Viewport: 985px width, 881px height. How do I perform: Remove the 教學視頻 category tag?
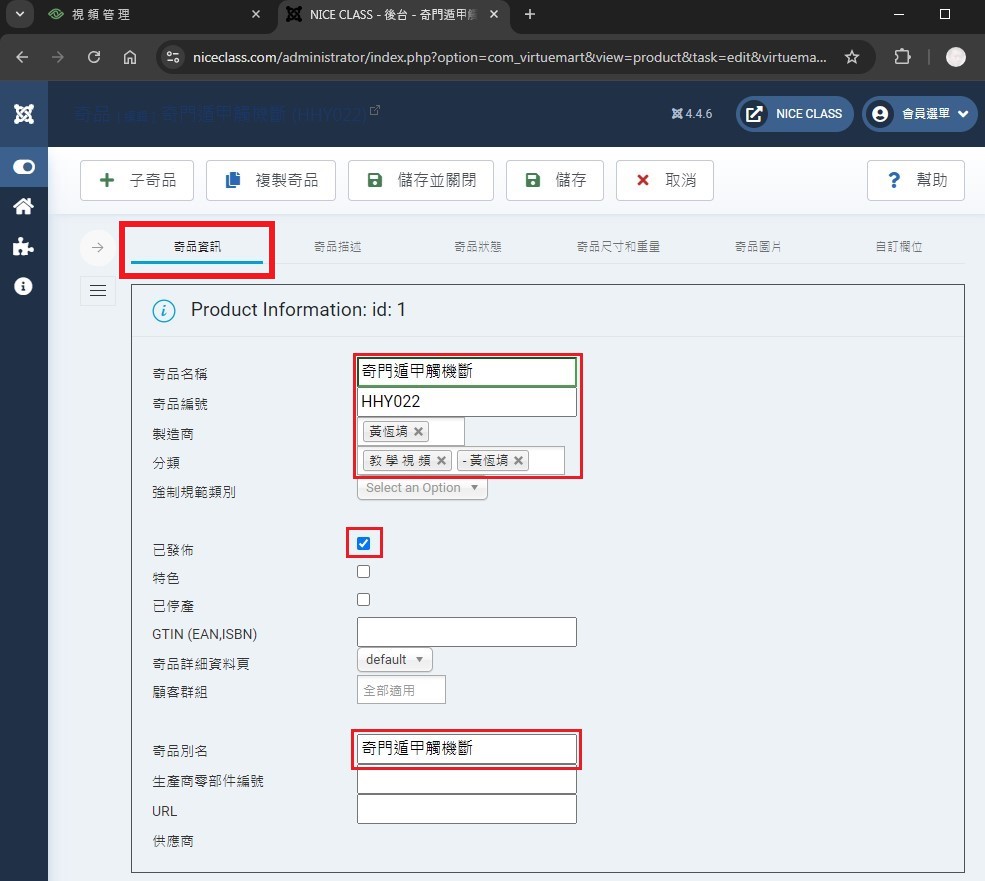[442, 461]
